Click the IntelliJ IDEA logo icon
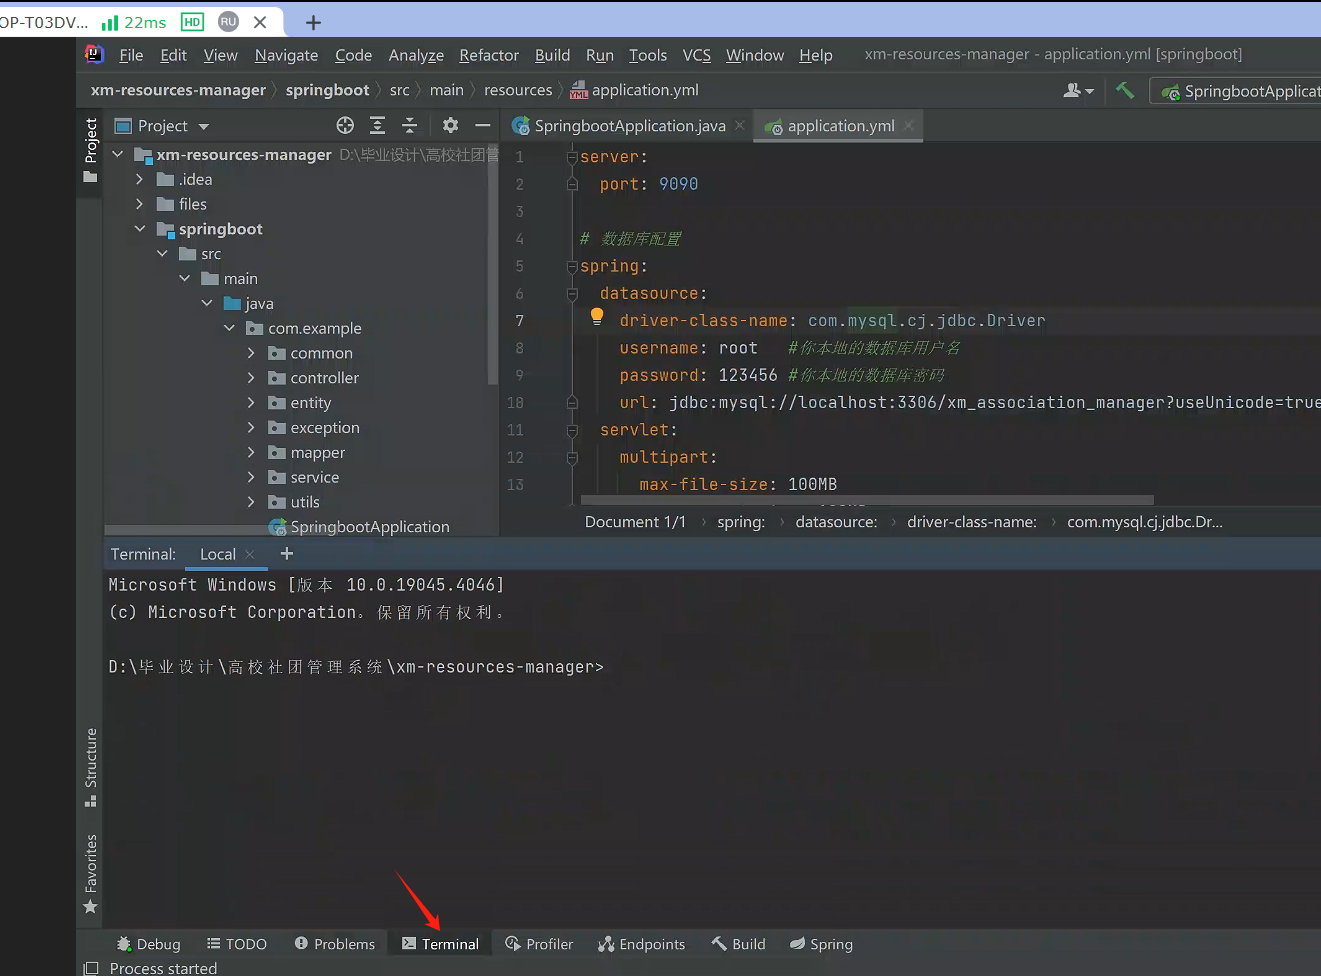 (x=95, y=54)
